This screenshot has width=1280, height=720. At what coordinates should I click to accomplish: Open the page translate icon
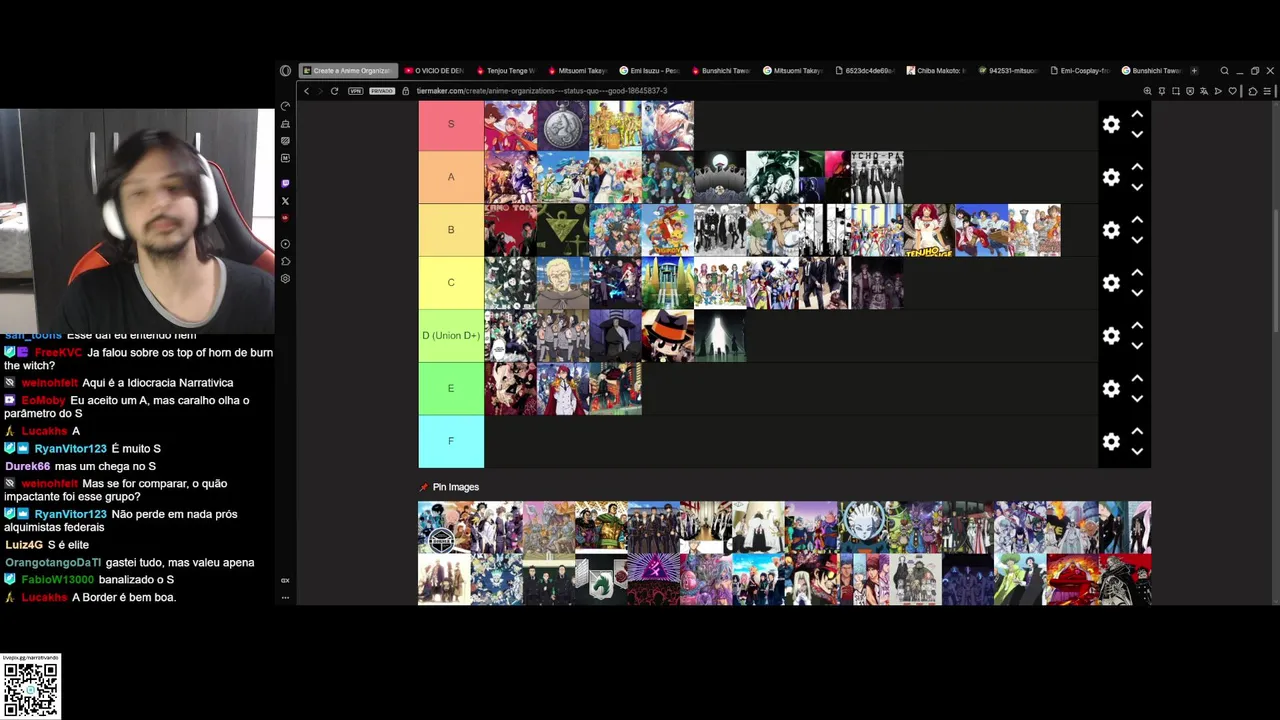point(1204,91)
